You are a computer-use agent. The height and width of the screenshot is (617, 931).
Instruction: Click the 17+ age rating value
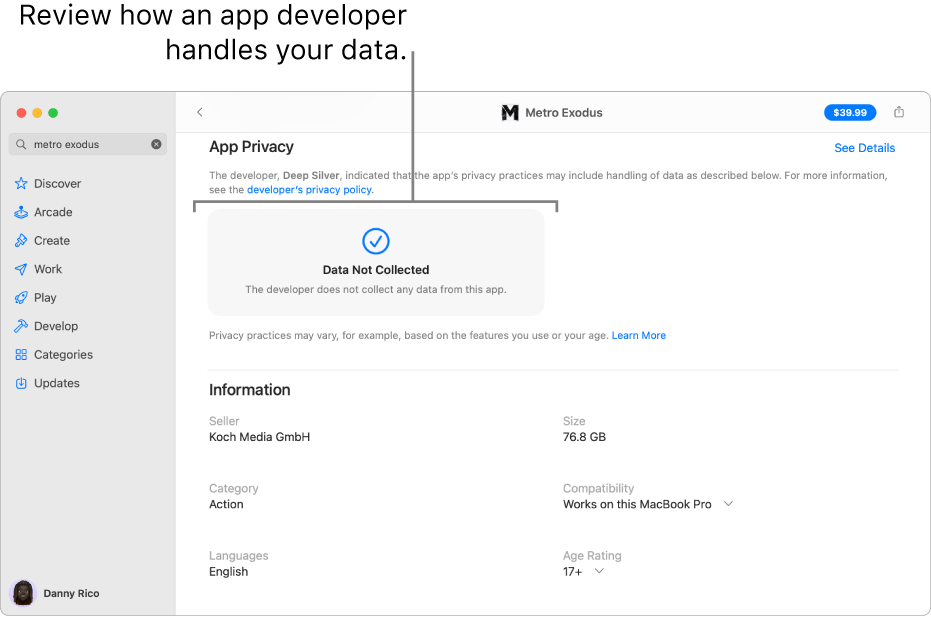(573, 572)
